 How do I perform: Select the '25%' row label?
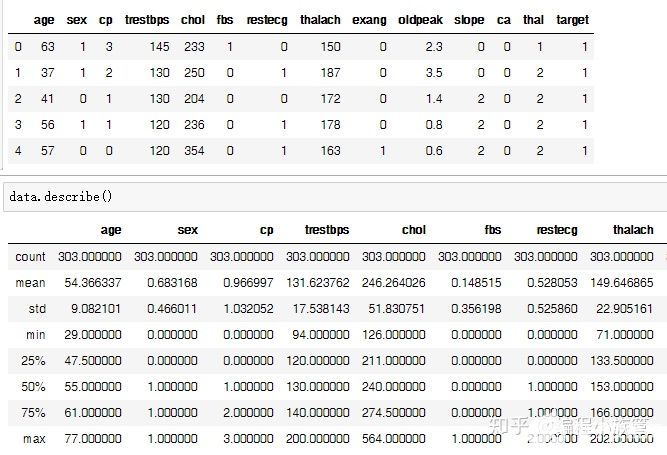tap(33, 361)
